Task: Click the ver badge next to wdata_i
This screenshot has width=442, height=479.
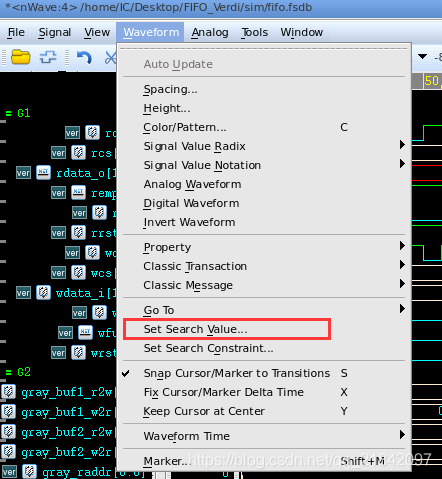Action: 23,293
